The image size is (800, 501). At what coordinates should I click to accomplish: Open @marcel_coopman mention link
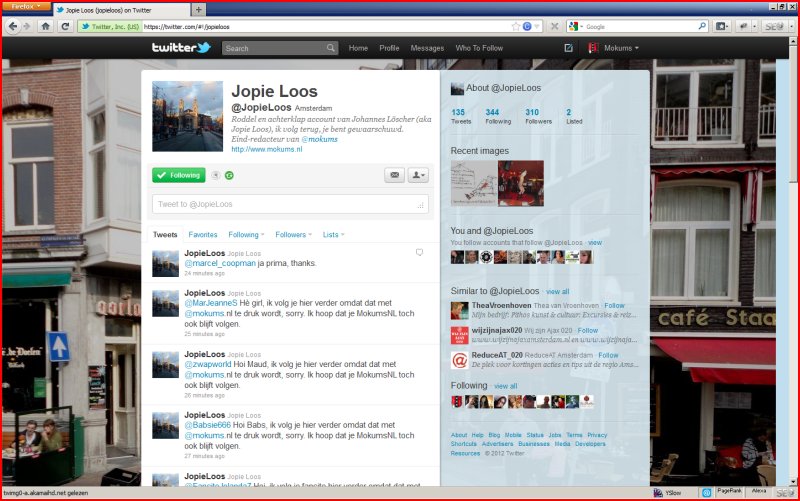[220, 263]
